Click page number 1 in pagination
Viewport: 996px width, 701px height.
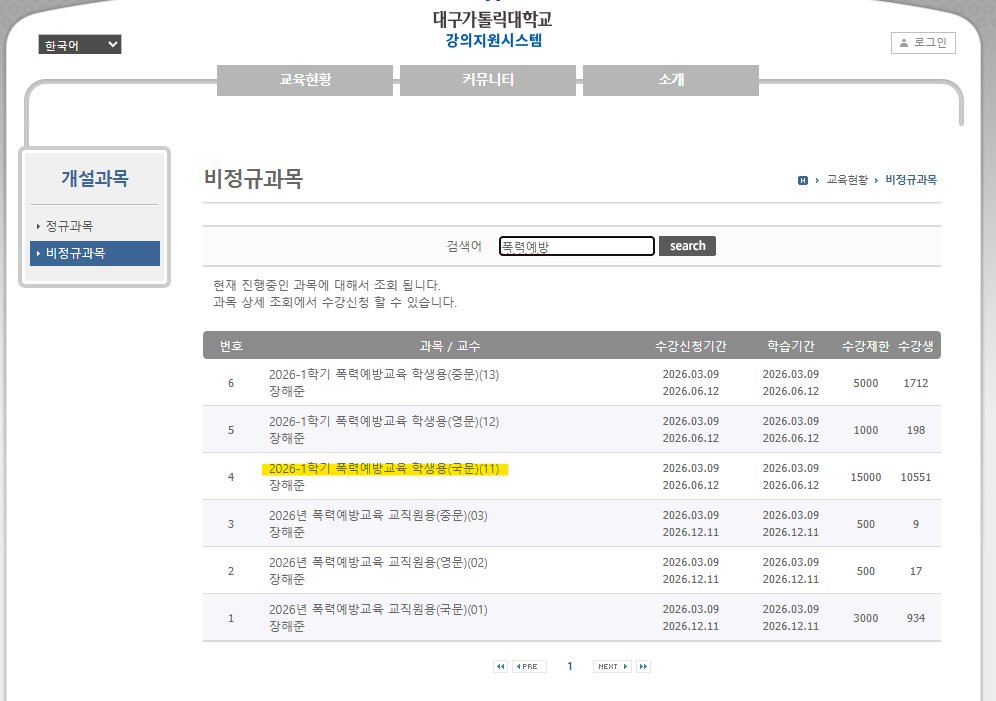[x=570, y=666]
